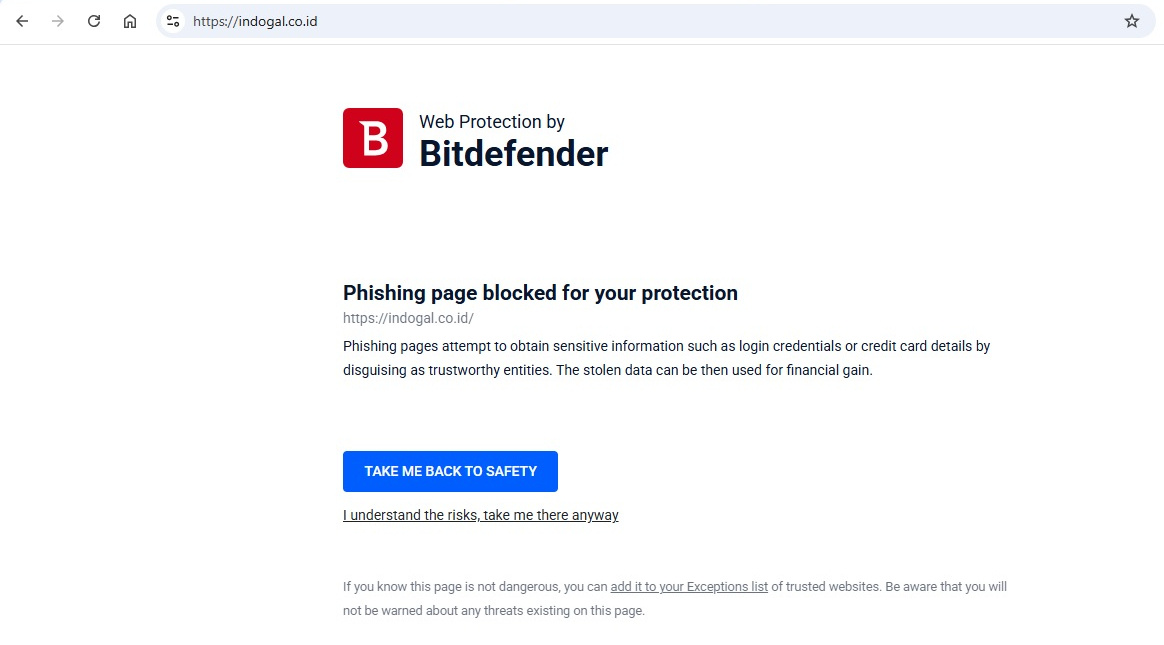
Task: Click the red Bitdefender B logo
Action: pos(373,138)
